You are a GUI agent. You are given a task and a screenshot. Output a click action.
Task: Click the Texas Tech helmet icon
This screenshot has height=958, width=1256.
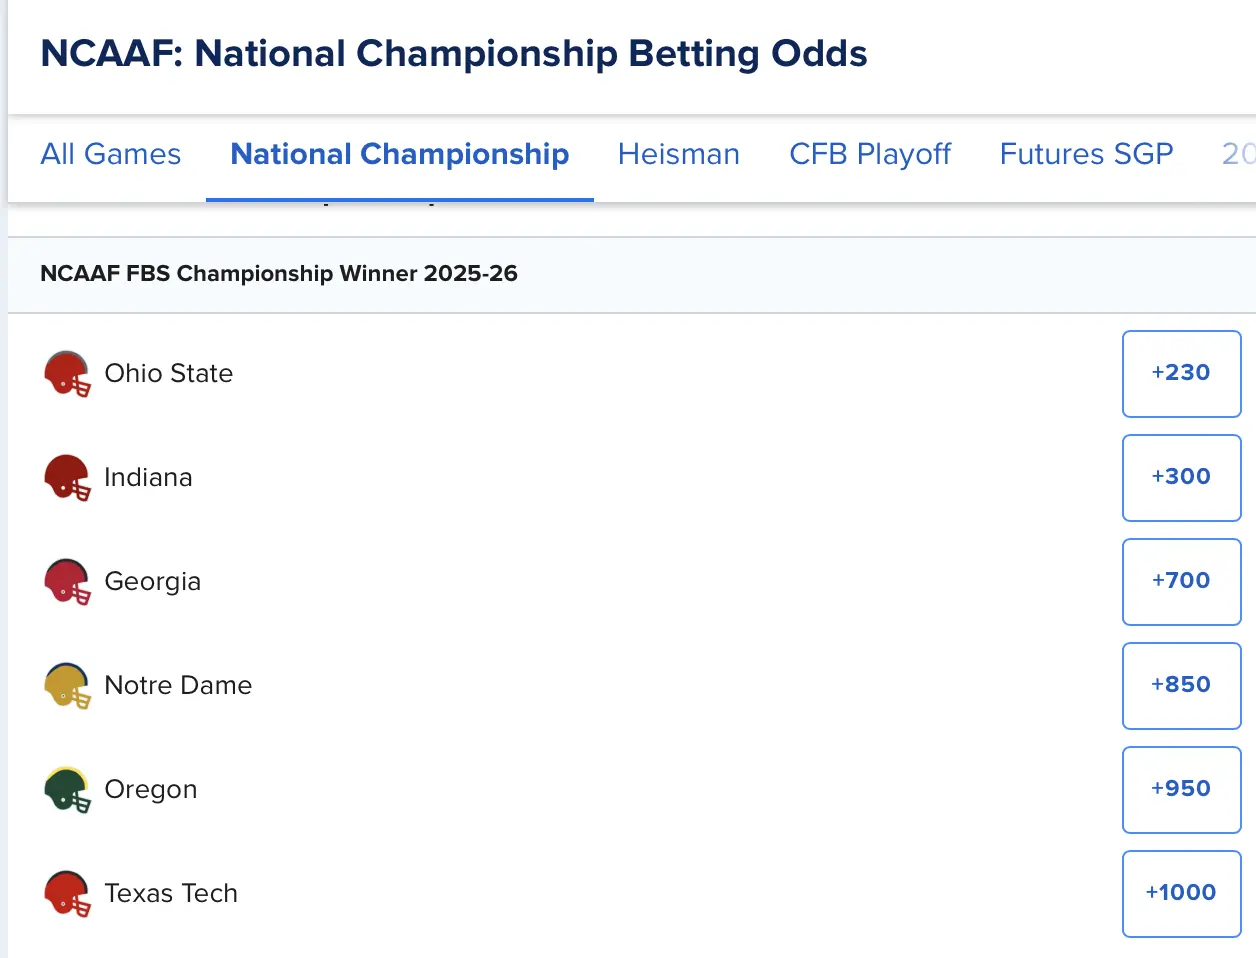tap(67, 893)
